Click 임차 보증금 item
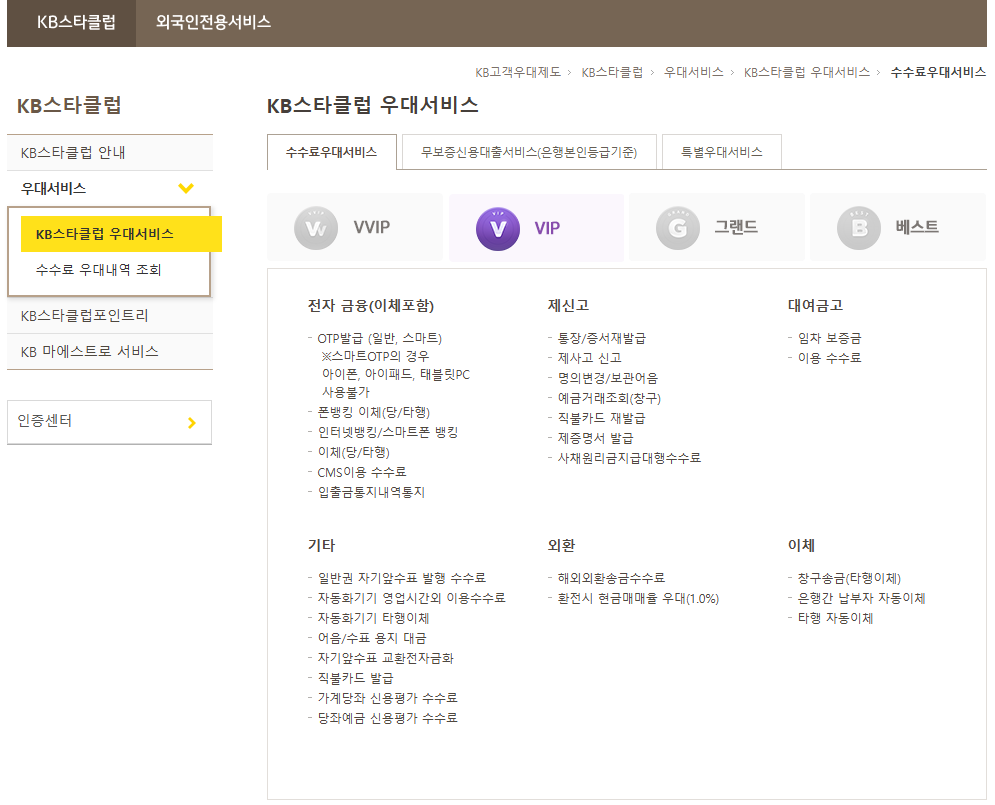Viewport: 995px width, 805px height. (x=829, y=339)
